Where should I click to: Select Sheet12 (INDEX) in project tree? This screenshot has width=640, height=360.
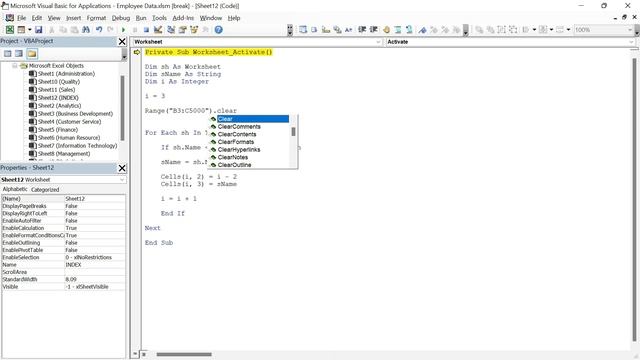pyautogui.click(x=58, y=98)
